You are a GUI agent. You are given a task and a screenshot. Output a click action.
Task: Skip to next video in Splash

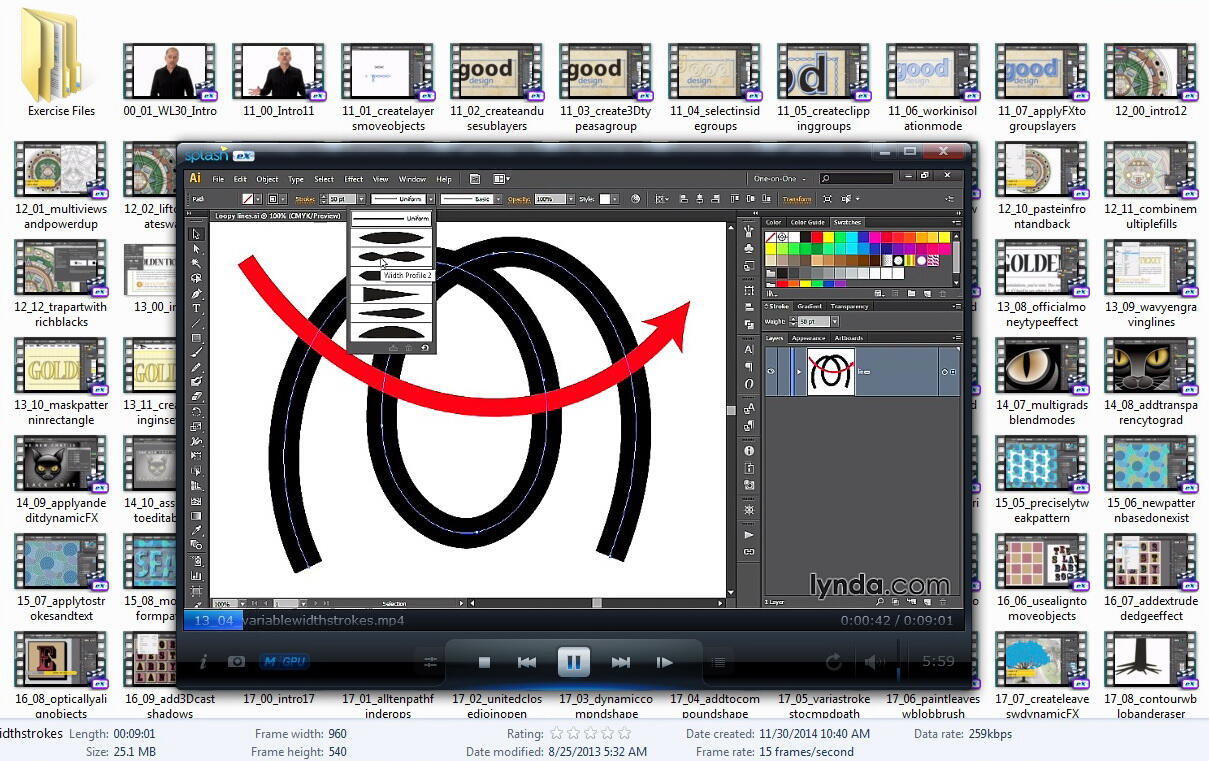click(x=621, y=662)
